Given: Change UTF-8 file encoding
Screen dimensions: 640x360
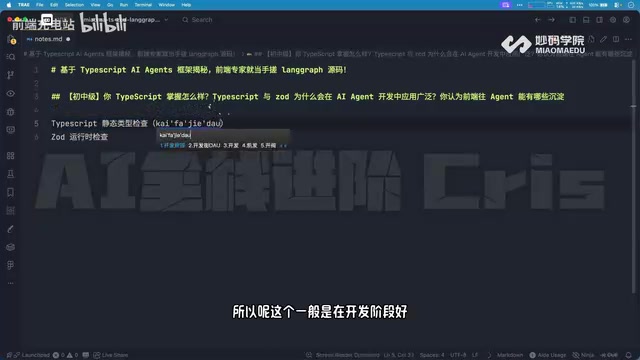Looking at the screenshot, I should point(458,355).
